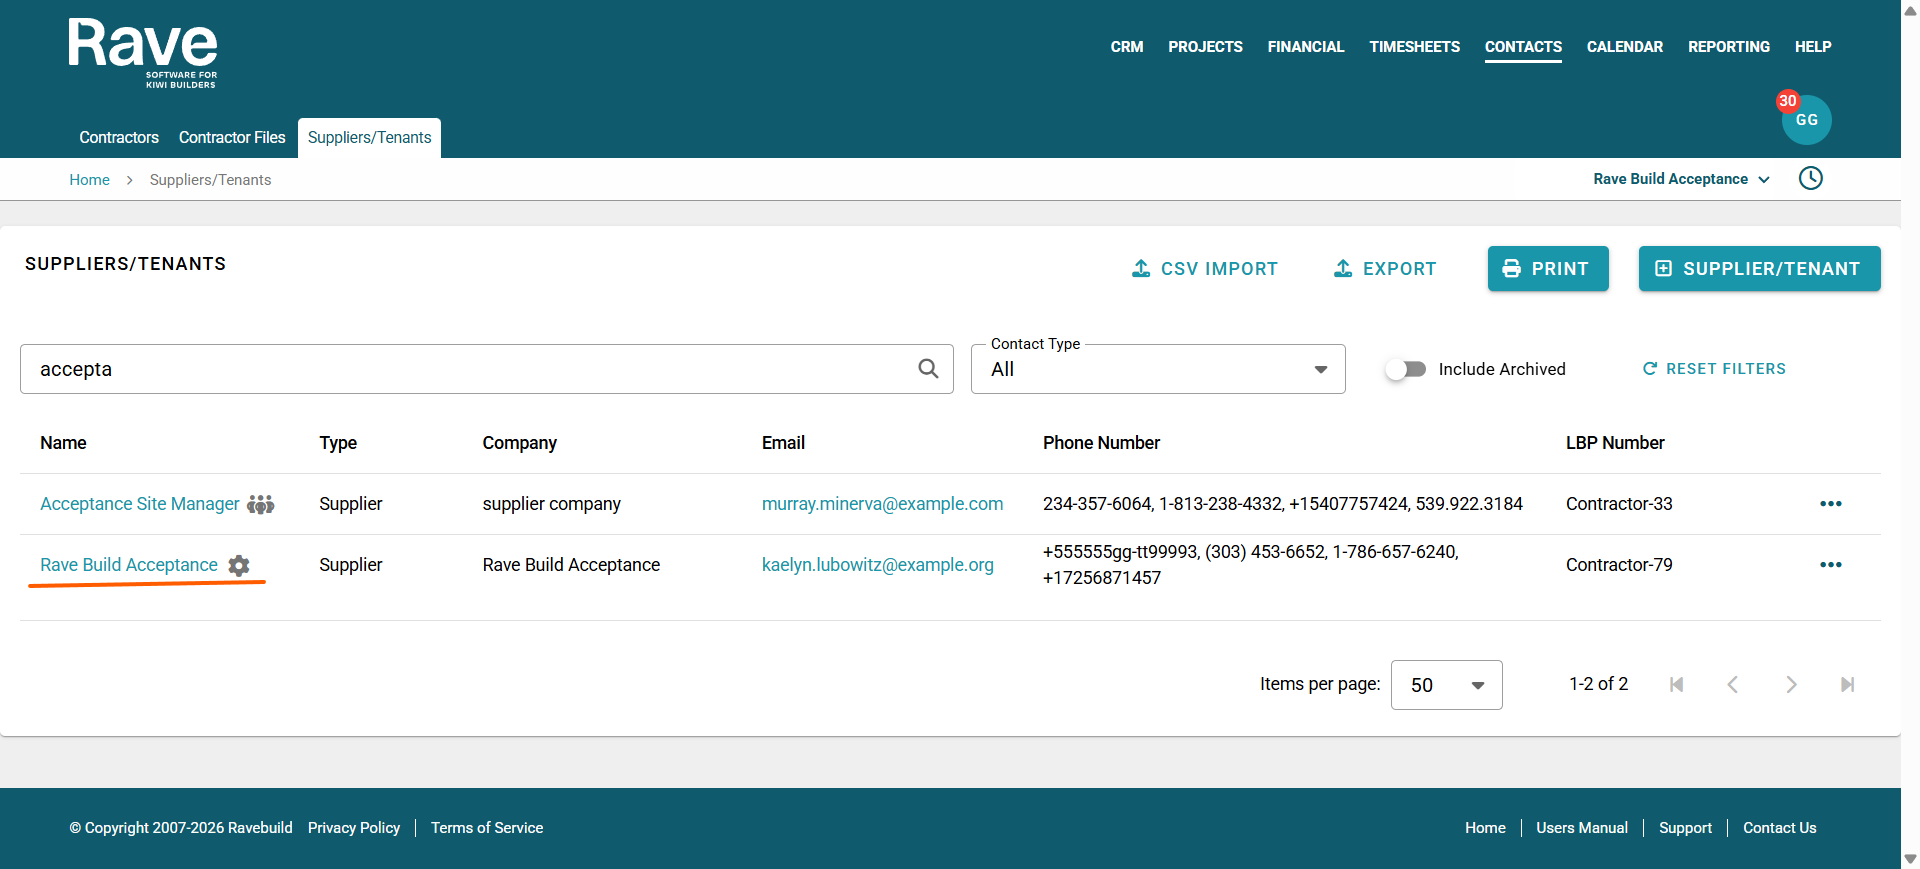Click the Contractor-33 LBP number cell
The height and width of the screenshot is (869, 1920).
[x=1619, y=504]
